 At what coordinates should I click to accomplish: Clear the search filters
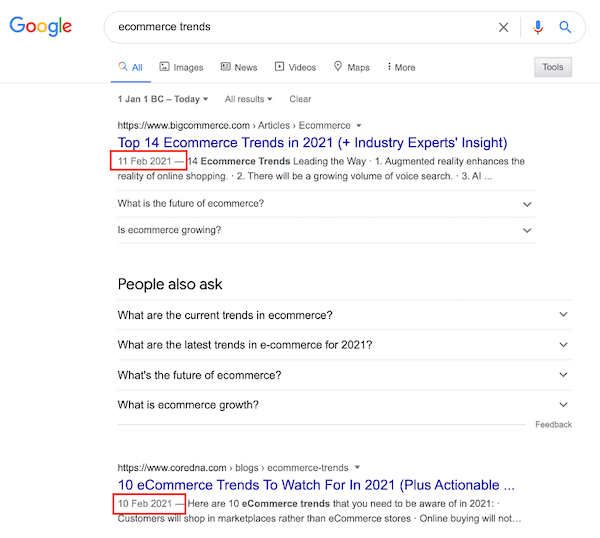coord(300,99)
